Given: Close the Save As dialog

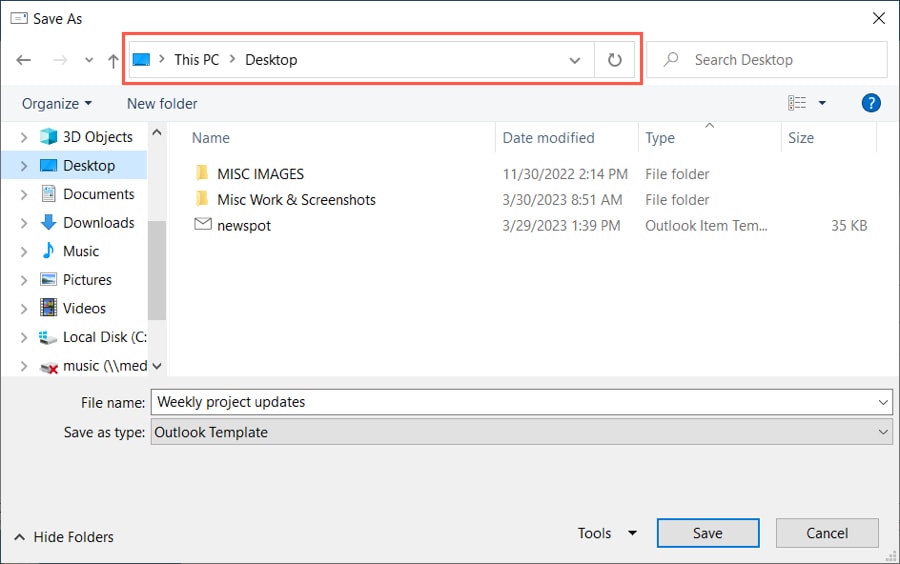Looking at the screenshot, I should 878,18.
